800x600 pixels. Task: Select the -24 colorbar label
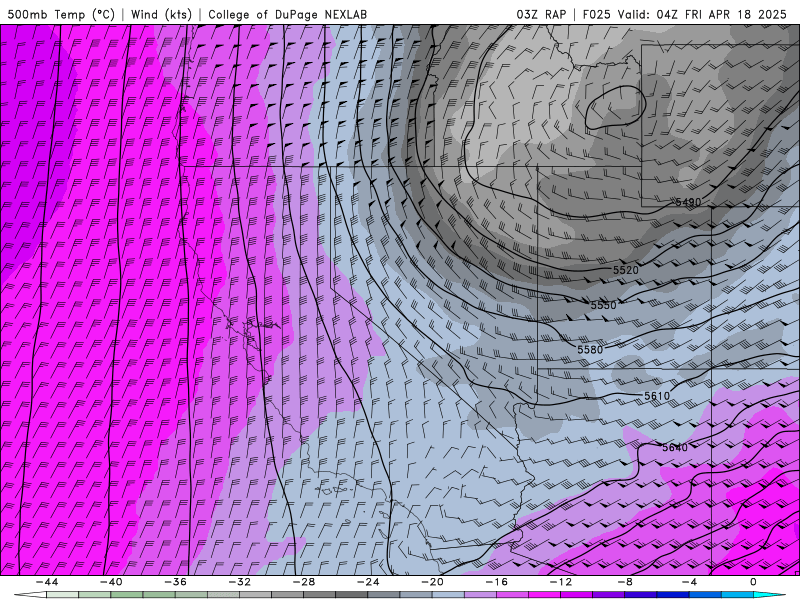(368, 582)
